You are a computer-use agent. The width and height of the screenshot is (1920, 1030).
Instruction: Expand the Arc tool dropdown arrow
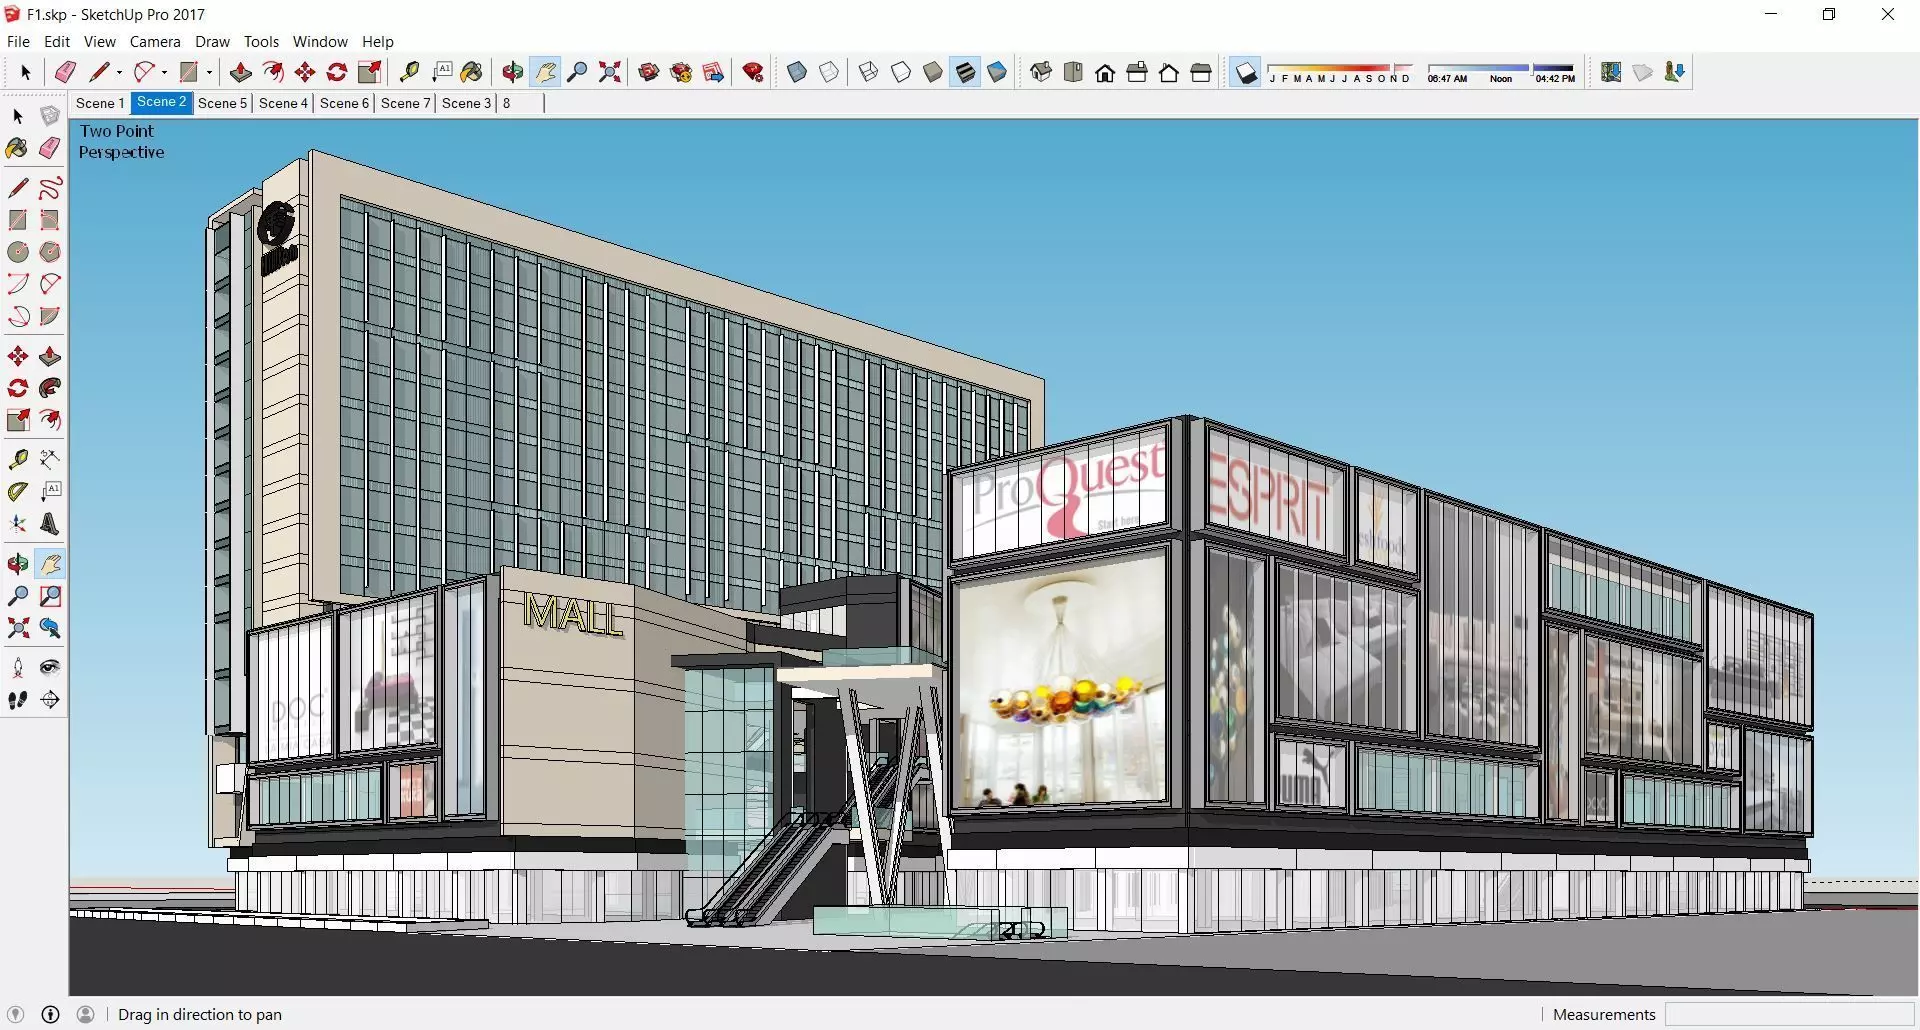[164, 72]
